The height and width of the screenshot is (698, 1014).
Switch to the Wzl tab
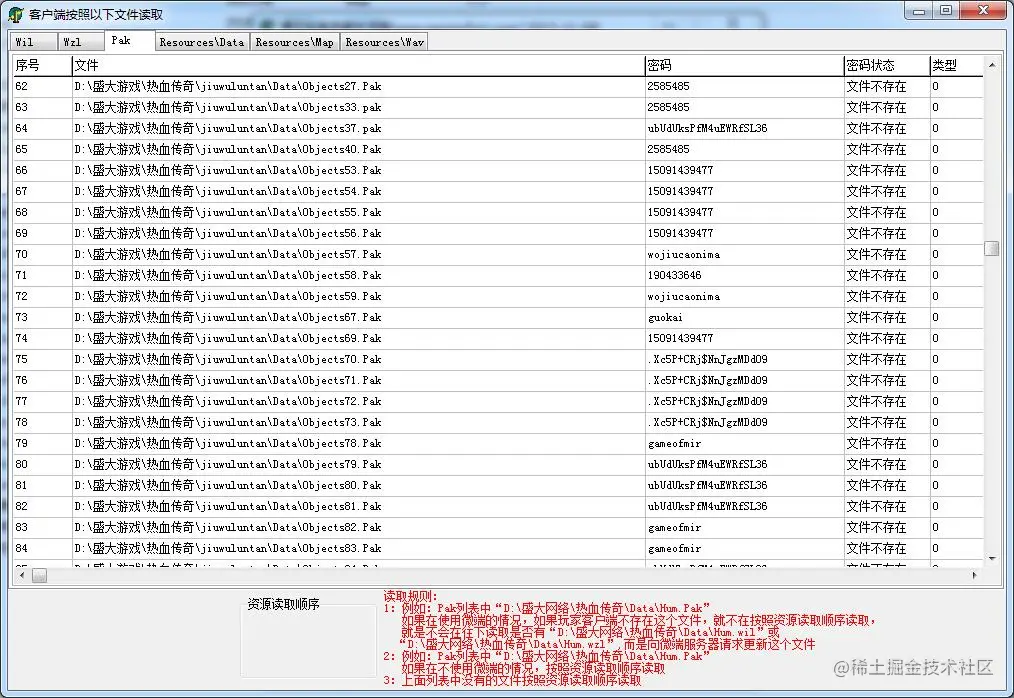point(81,42)
